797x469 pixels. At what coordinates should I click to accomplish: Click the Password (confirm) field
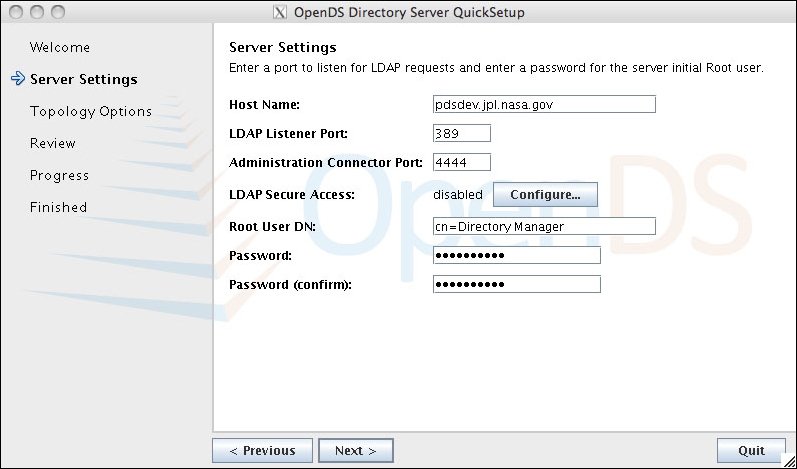click(517, 284)
